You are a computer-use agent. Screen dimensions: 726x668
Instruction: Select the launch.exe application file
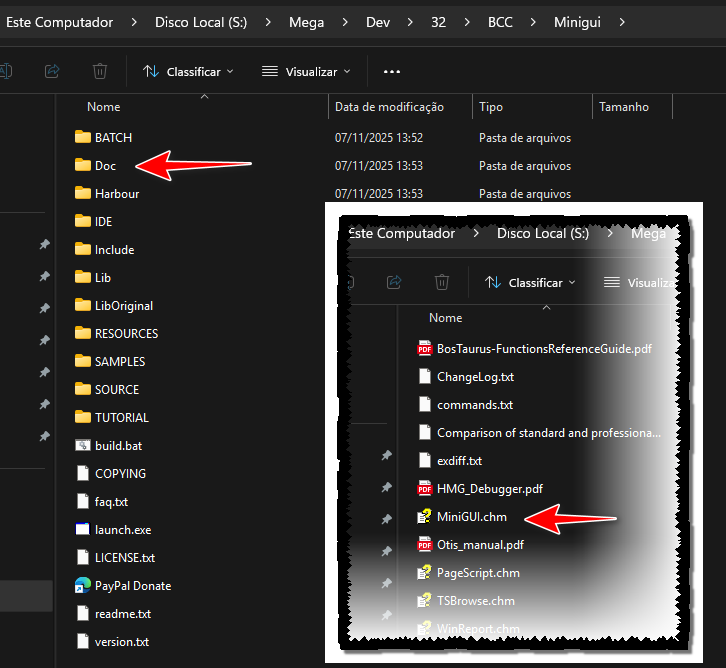coord(122,530)
